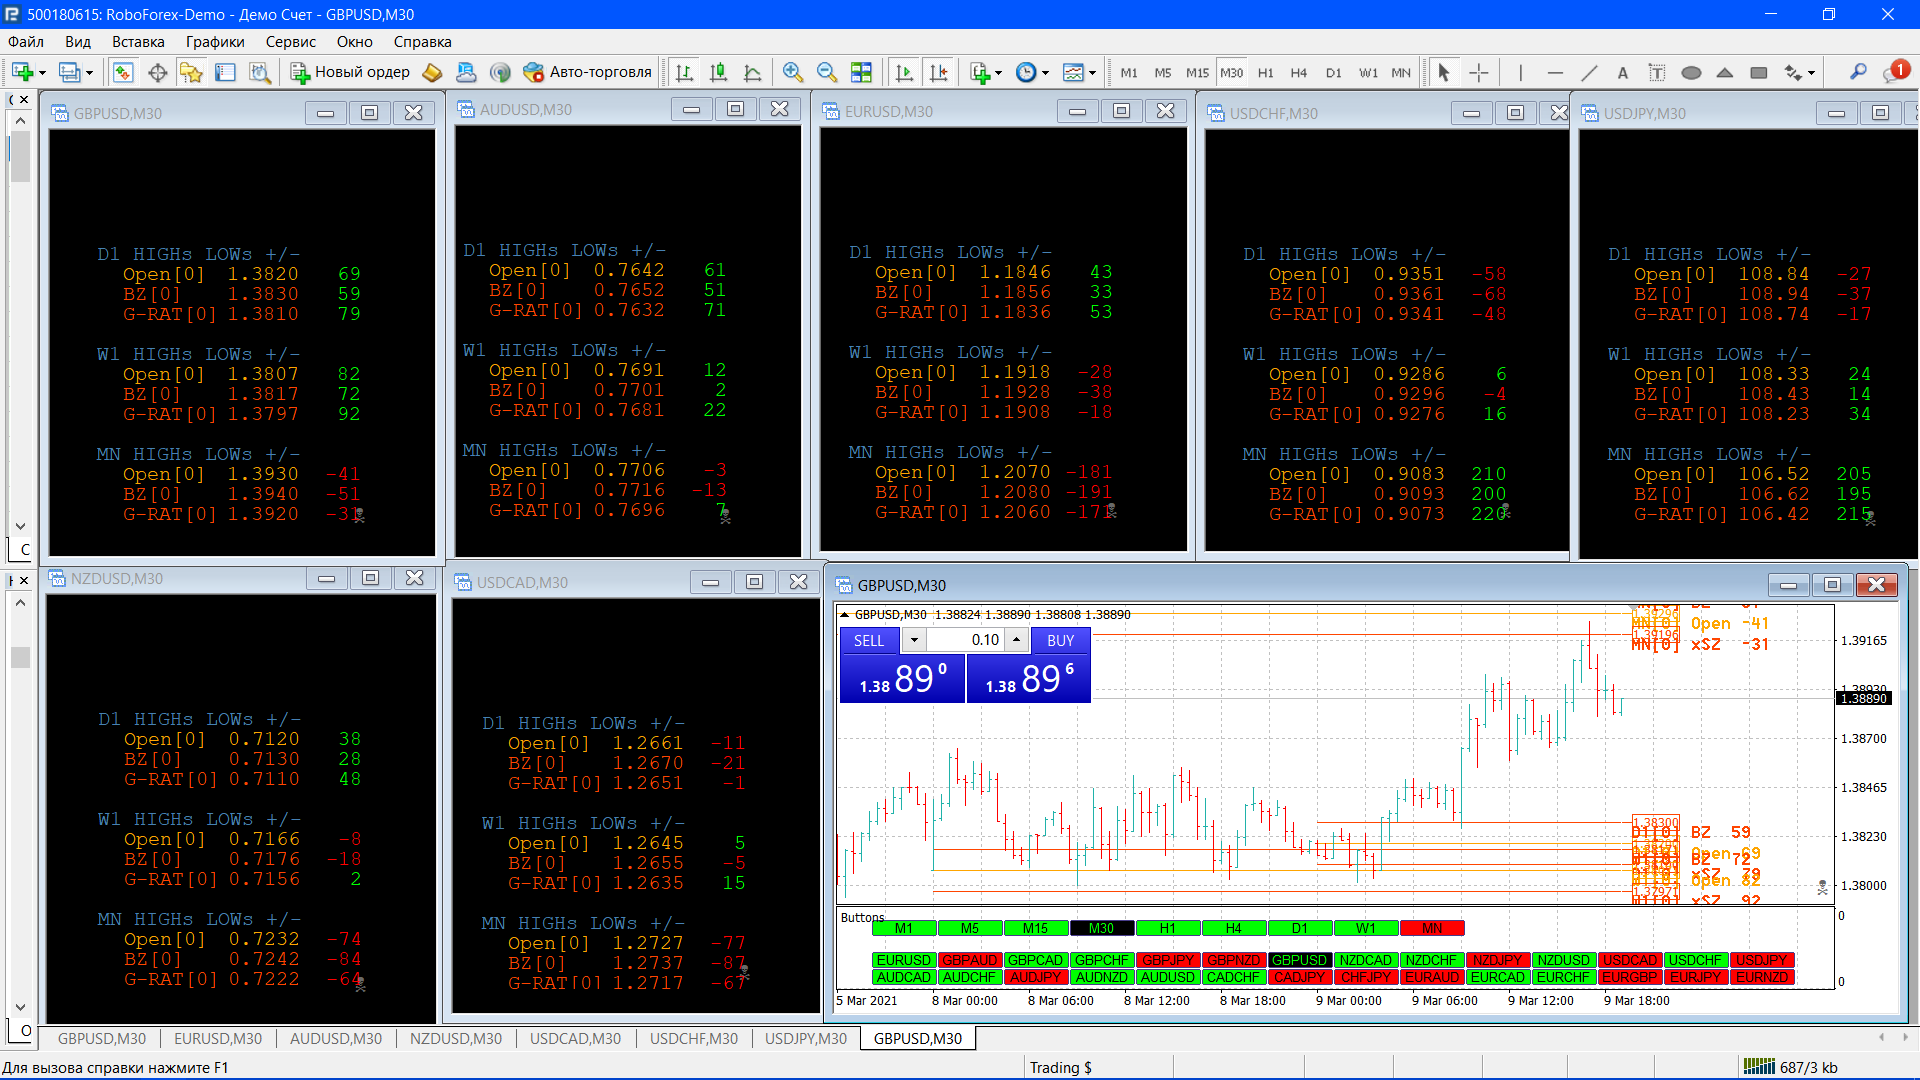Select the H1 timeframe in toolbar
The image size is (1920, 1080).
(x=1266, y=73)
